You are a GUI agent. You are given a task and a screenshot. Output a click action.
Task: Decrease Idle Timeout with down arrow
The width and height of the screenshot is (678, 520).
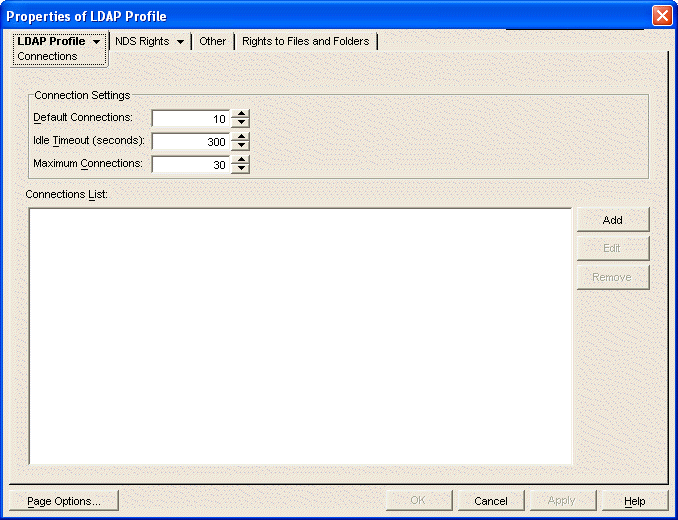click(x=240, y=146)
